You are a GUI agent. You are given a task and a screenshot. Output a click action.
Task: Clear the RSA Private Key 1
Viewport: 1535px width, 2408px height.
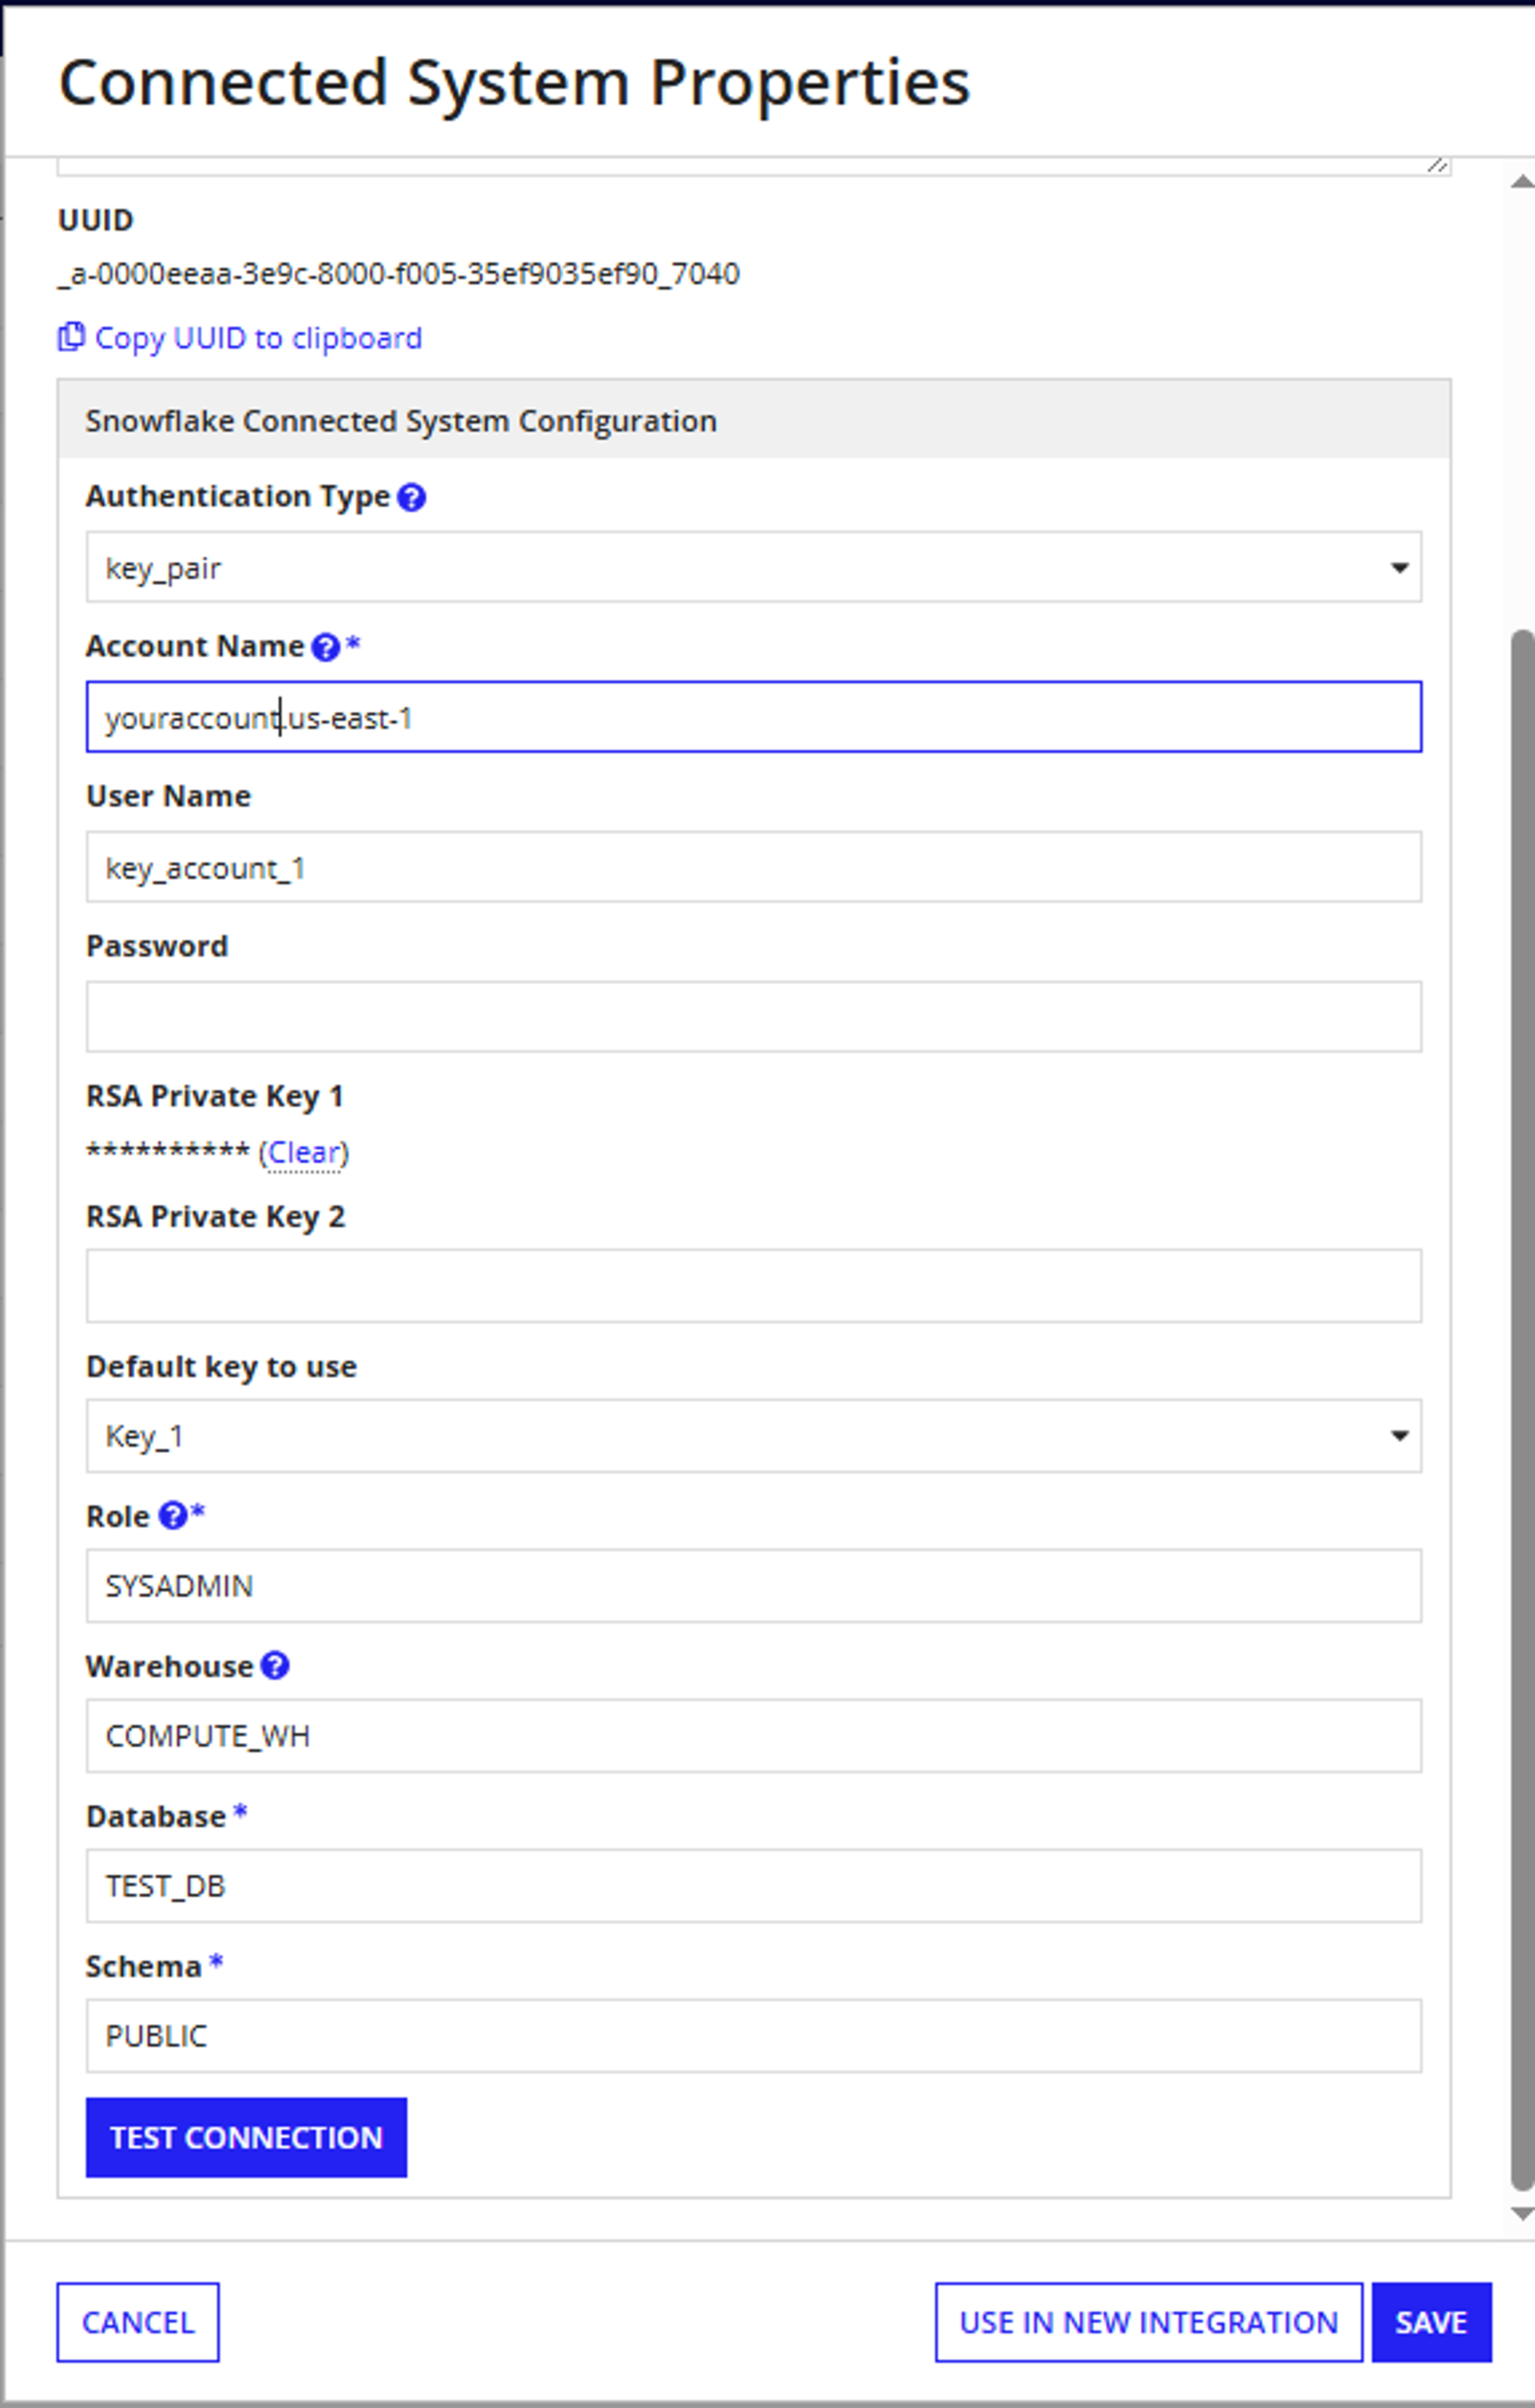[304, 1153]
